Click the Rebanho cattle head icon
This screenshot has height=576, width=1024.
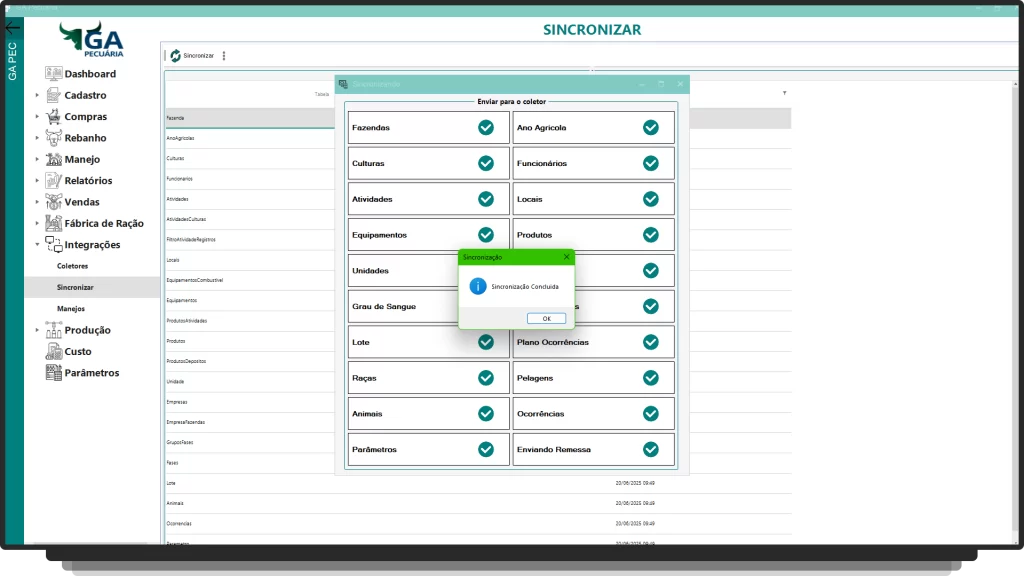point(54,138)
